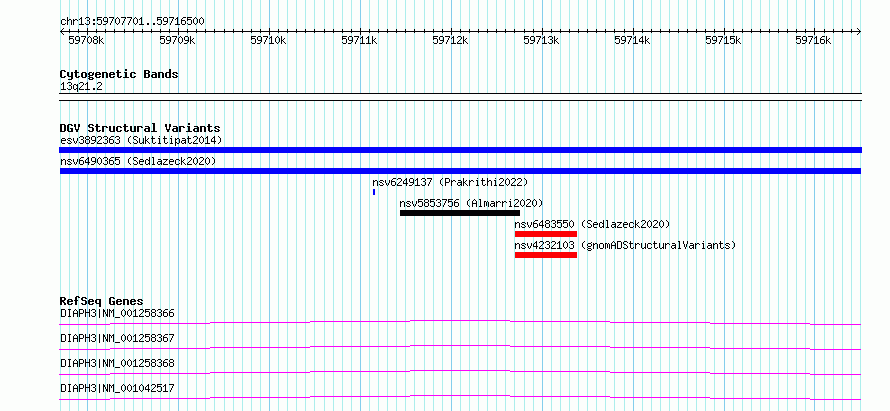Screen dimensions: 890x411
Task: Click the magenta NM_001042517 transcript line
Action: click(x=460, y=397)
